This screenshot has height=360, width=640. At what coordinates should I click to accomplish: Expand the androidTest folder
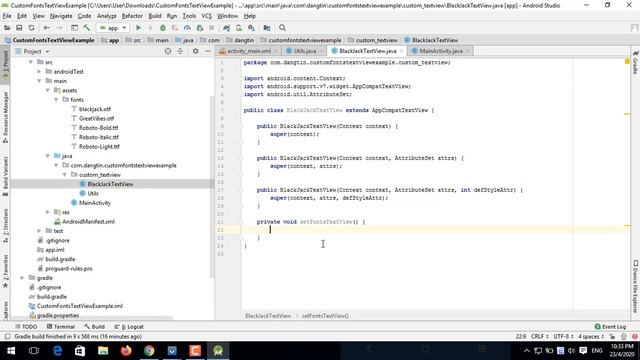39,71
